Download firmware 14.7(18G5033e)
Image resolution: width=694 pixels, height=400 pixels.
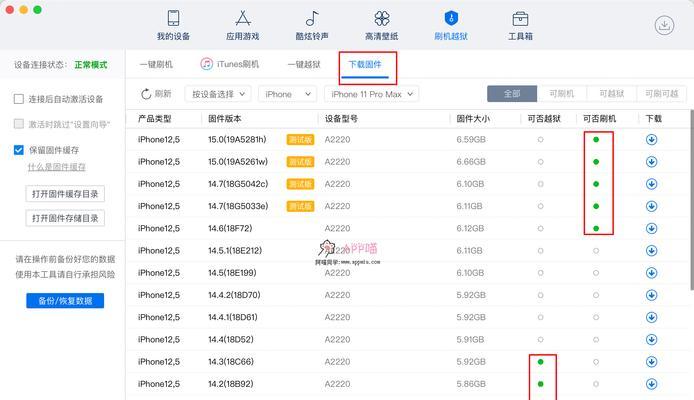651,206
